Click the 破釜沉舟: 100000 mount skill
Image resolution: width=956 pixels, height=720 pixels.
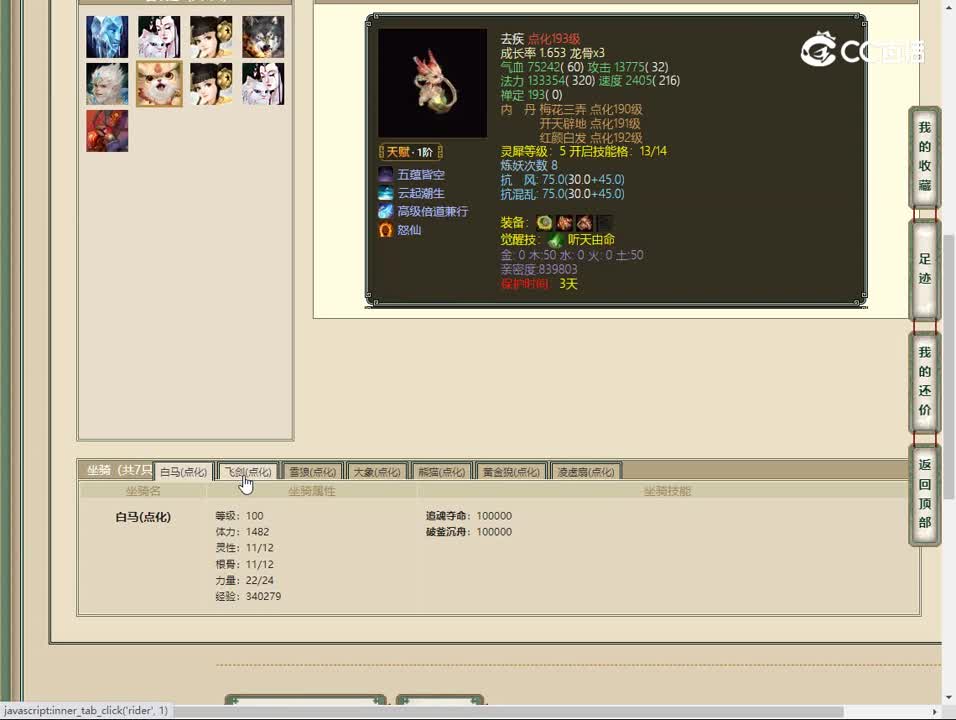(x=469, y=532)
